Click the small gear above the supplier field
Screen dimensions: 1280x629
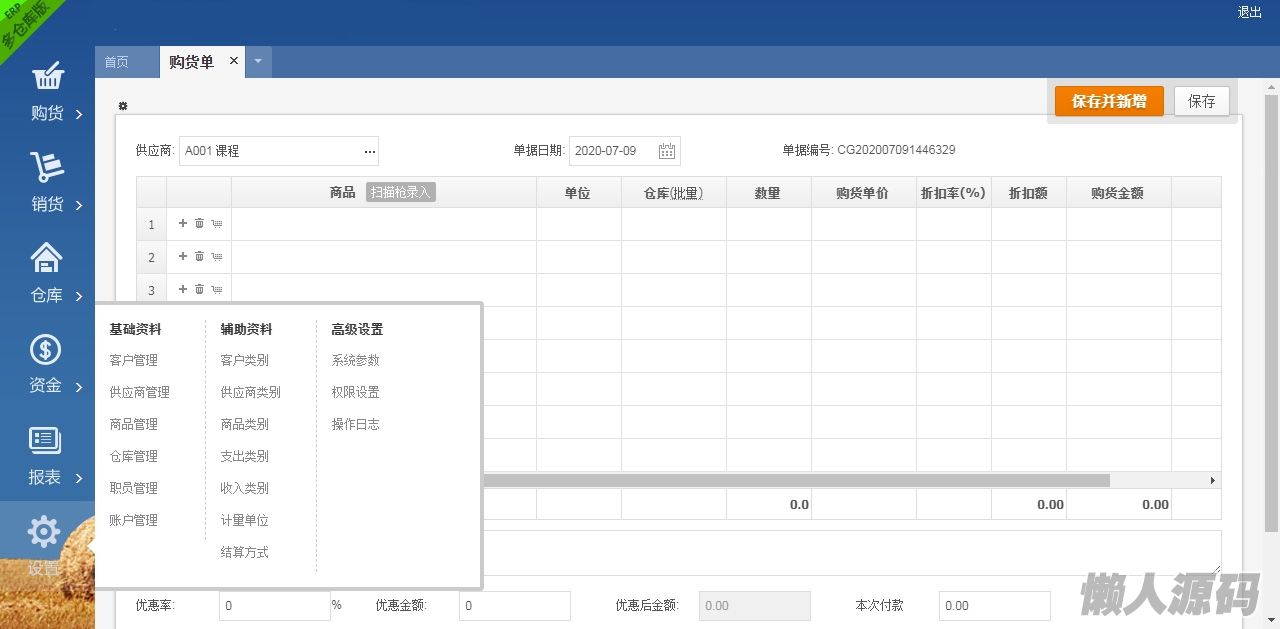[123, 106]
